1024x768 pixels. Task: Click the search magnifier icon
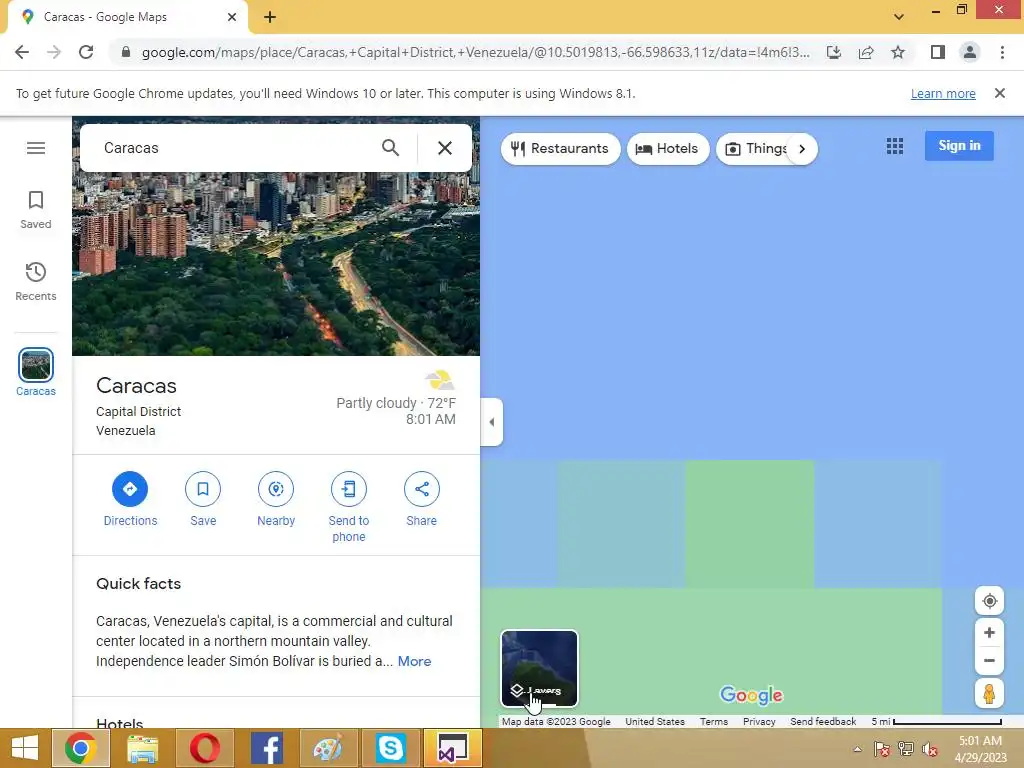pyautogui.click(x=391, y=148)
